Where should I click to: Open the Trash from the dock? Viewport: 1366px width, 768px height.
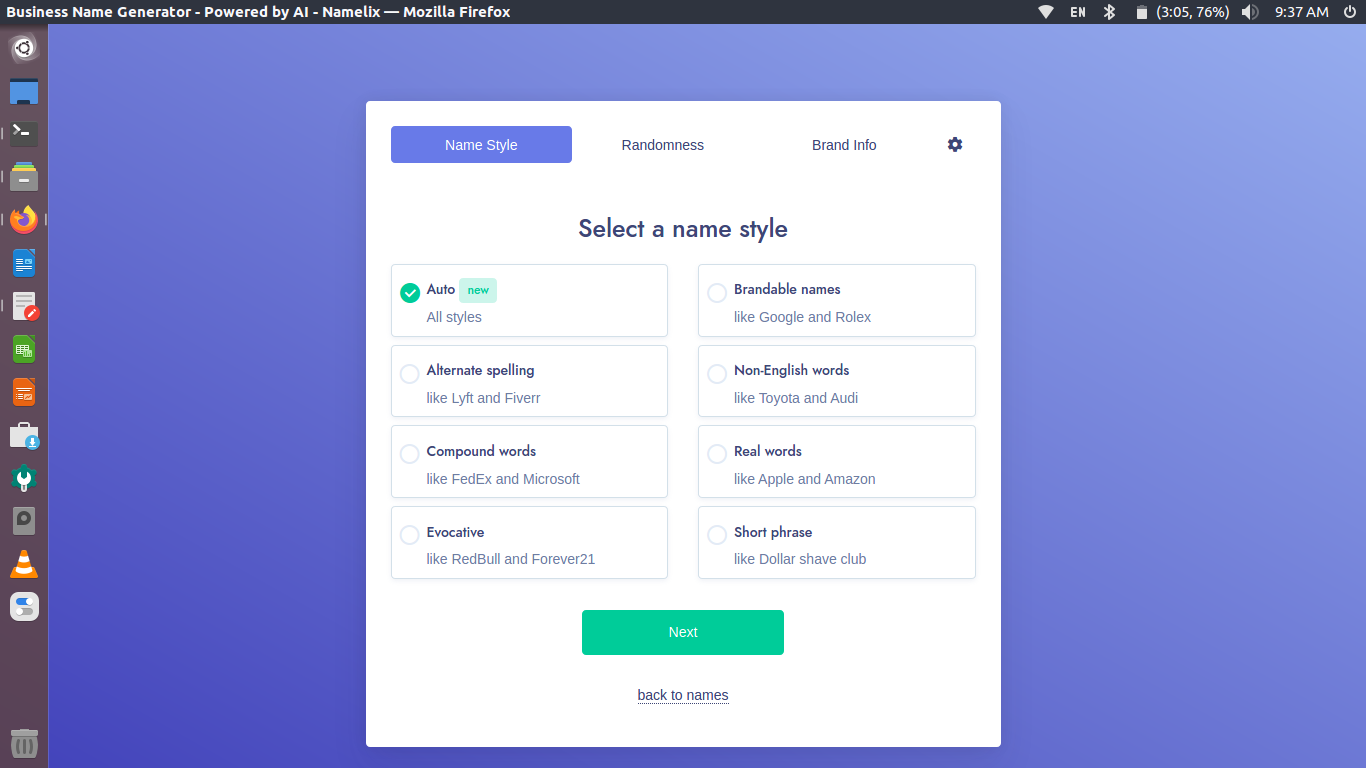tap(23, 743)
